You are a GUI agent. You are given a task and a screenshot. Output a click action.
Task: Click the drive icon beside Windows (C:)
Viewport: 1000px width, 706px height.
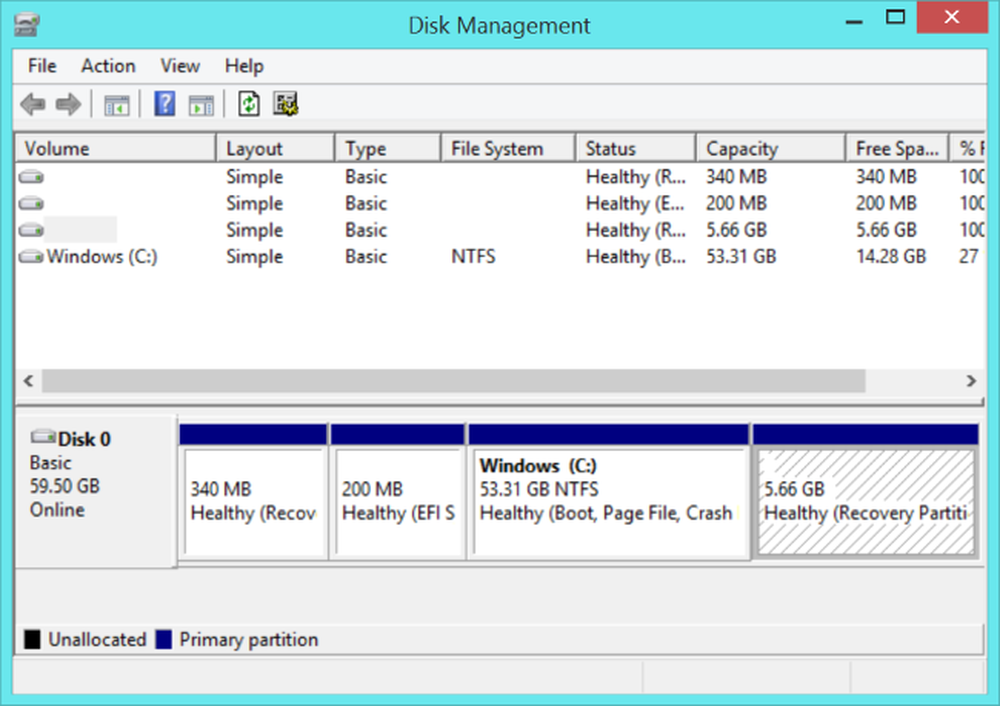point(31,256)
